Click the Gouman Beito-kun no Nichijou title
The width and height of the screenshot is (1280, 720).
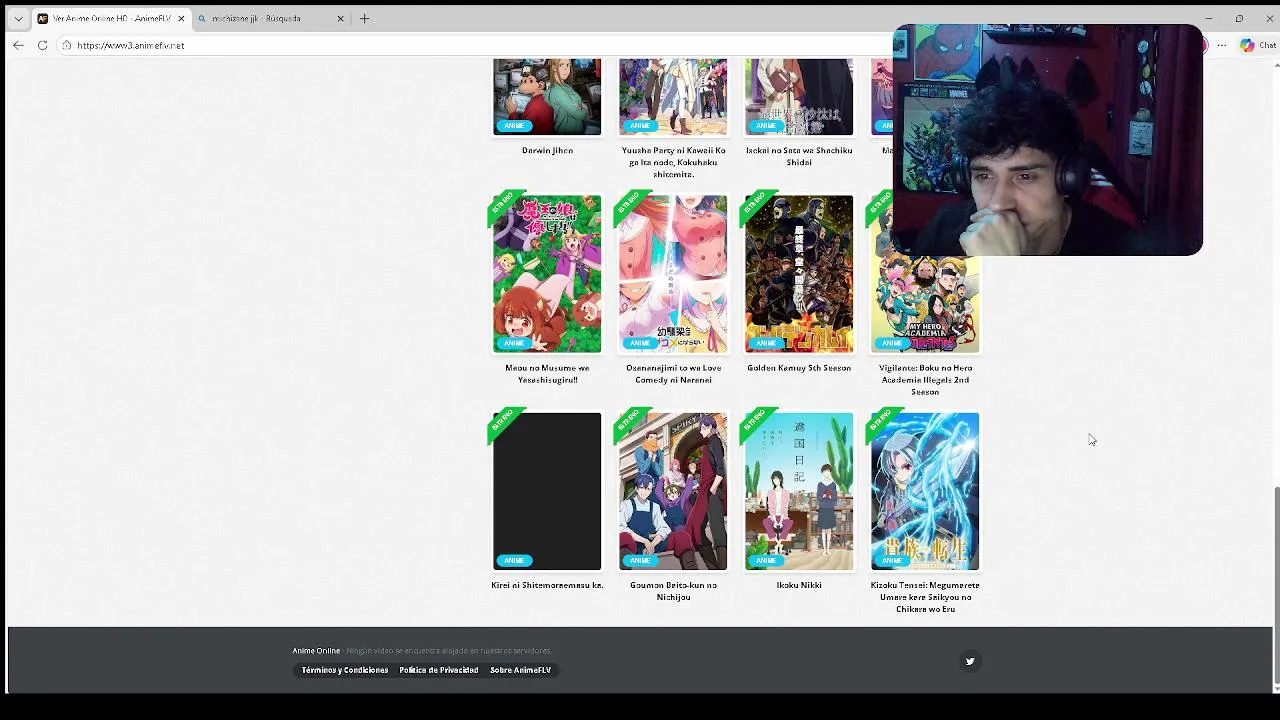673,591
